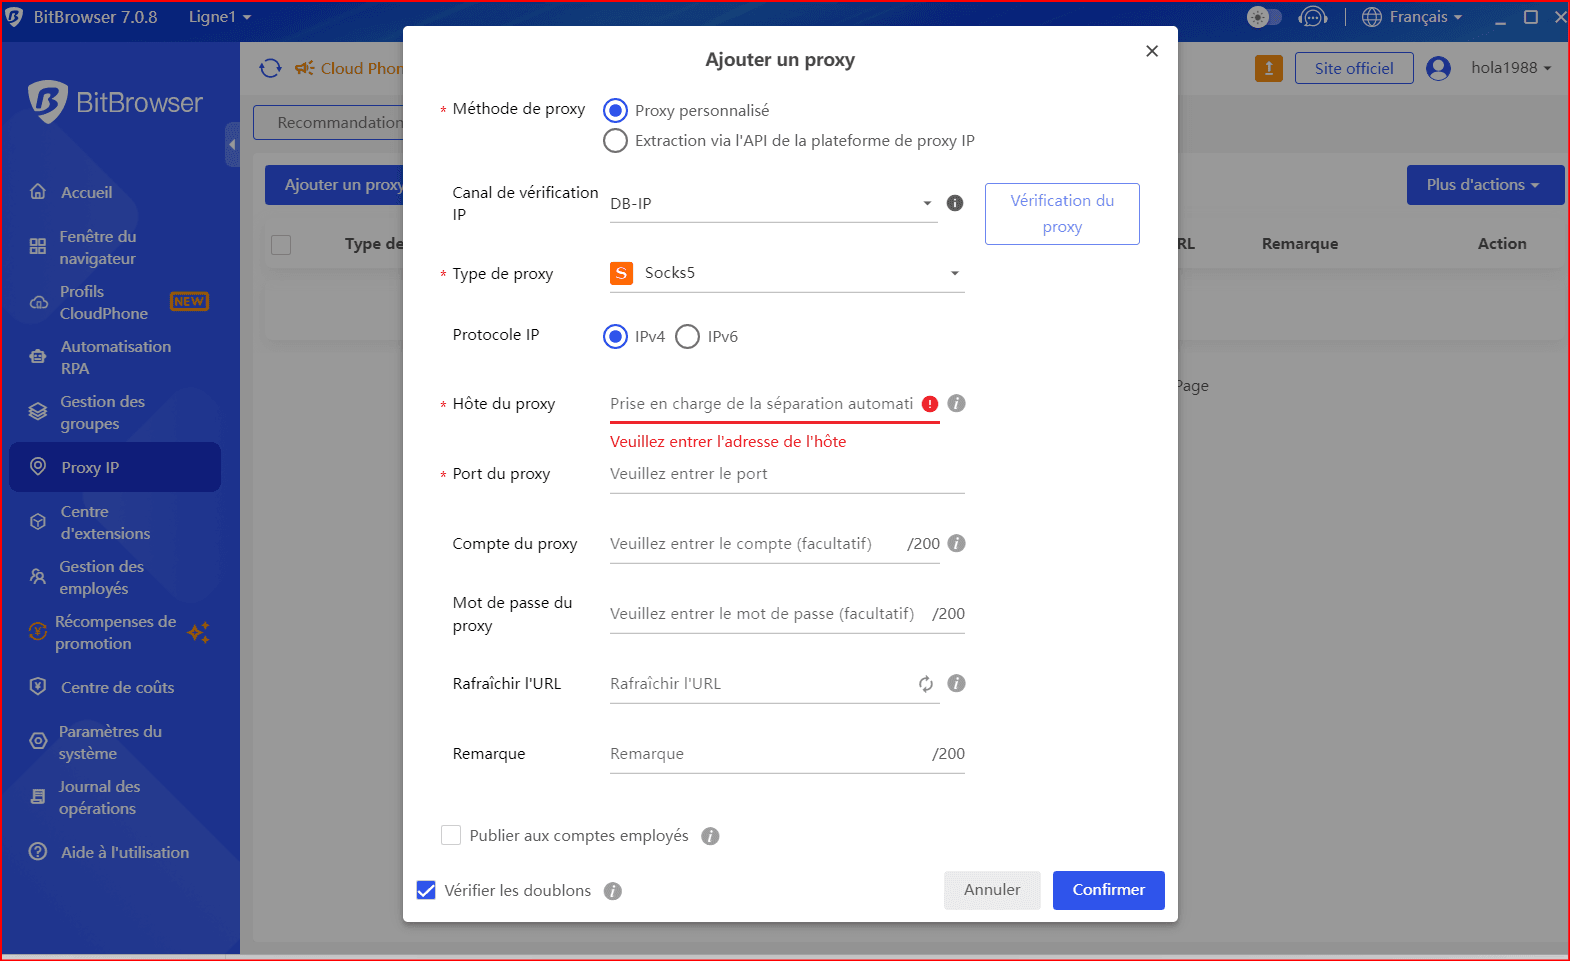This screenshot has width=1570, height=961.
Task: Click info icon next to Canal de vérification IP
Action: click(x=955, y=203)
